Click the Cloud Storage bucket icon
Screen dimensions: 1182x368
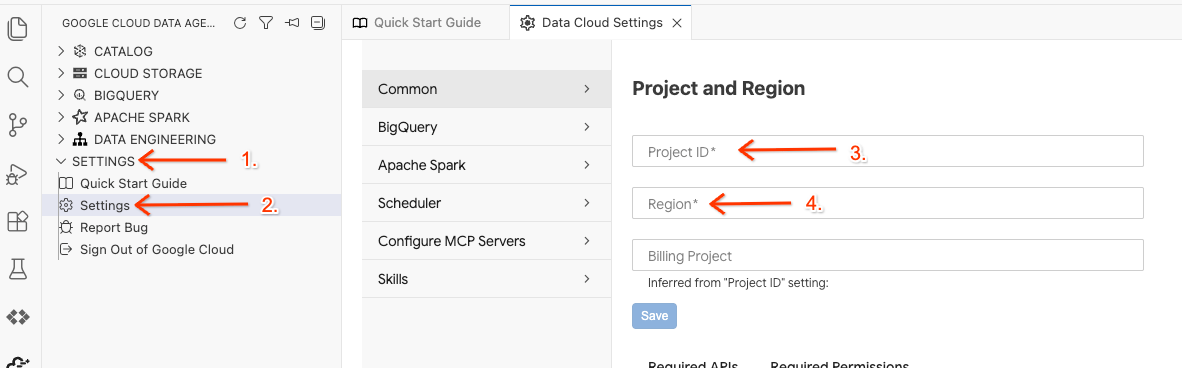pyautogui.click(x=80, y=73)
